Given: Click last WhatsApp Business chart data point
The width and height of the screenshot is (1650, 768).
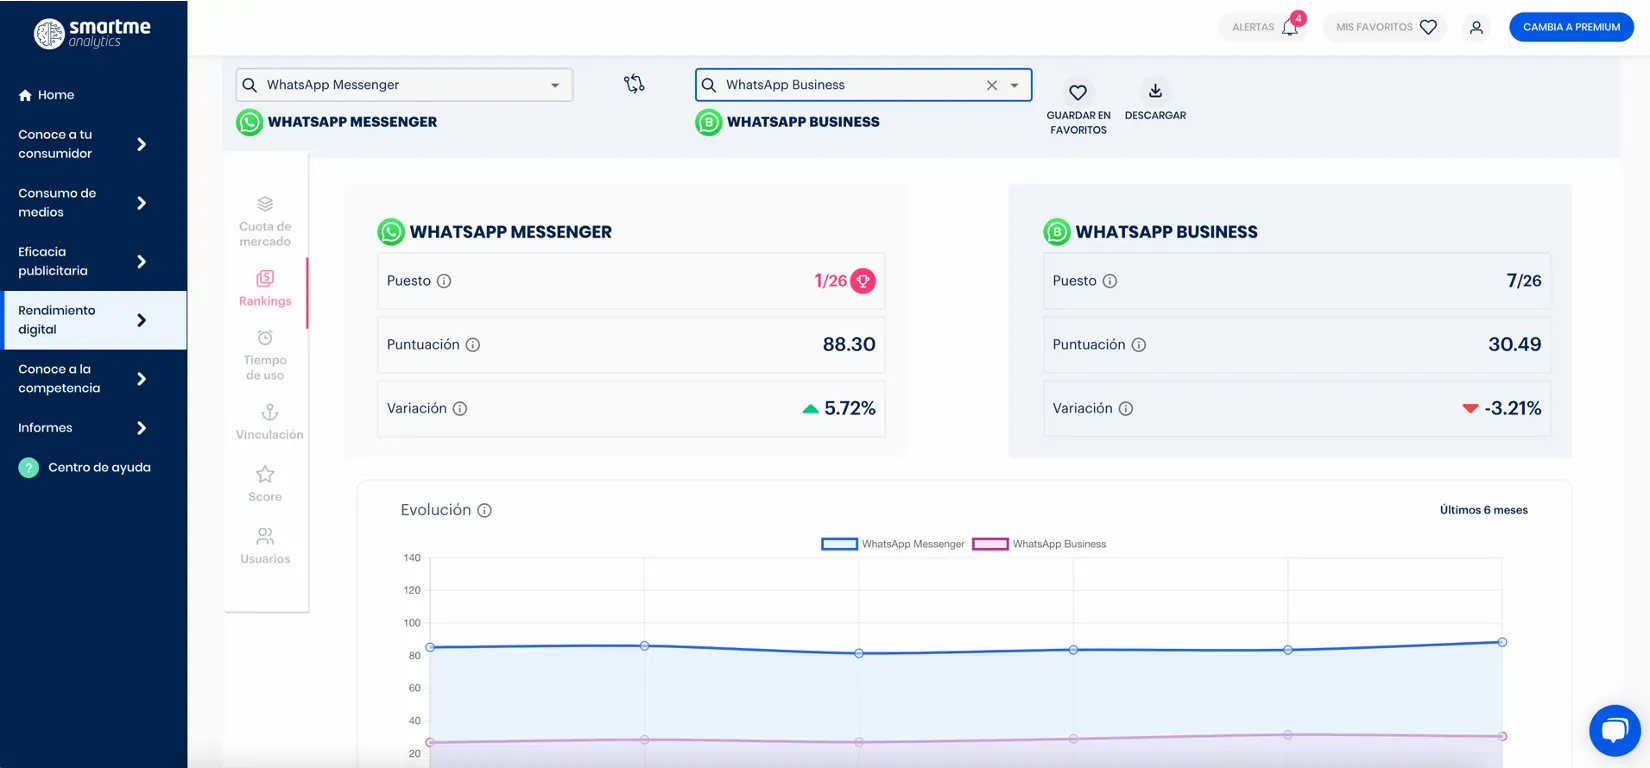Looking at the screenshot, I should coord(1502,736).
